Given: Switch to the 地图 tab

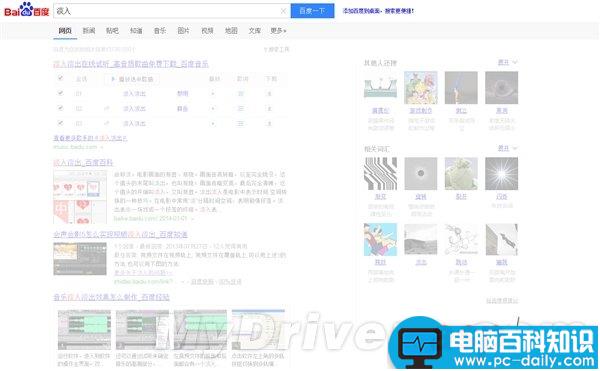Looking at the screenshot, I should (231, 31).
